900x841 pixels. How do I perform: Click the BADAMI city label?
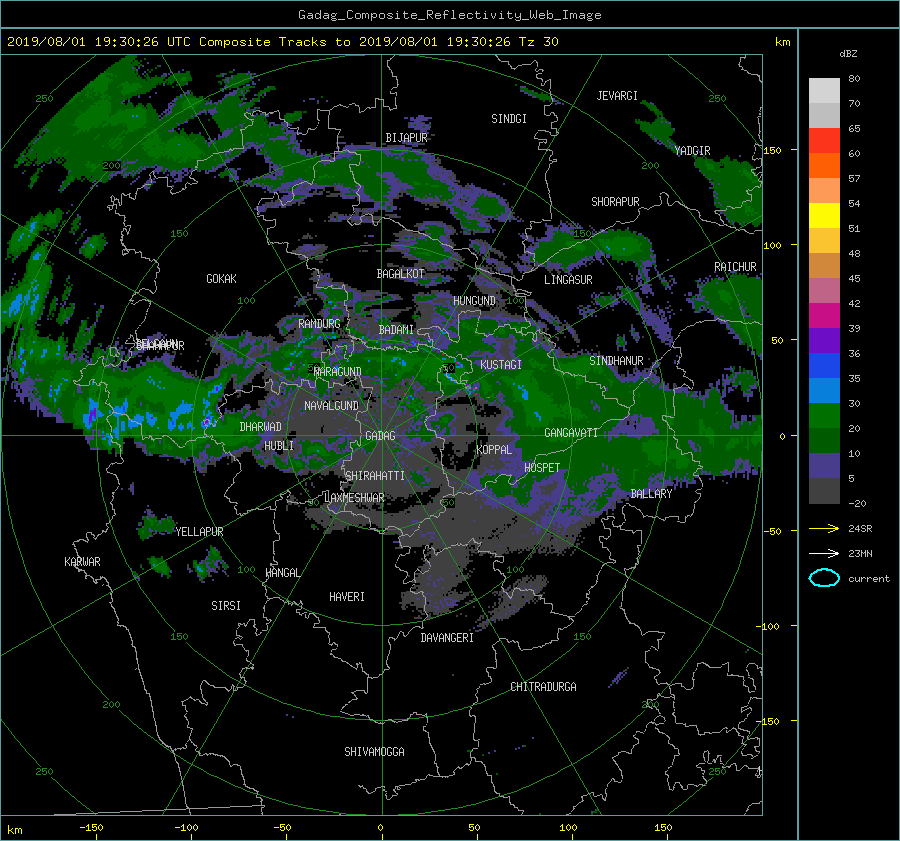coord(396,330)
